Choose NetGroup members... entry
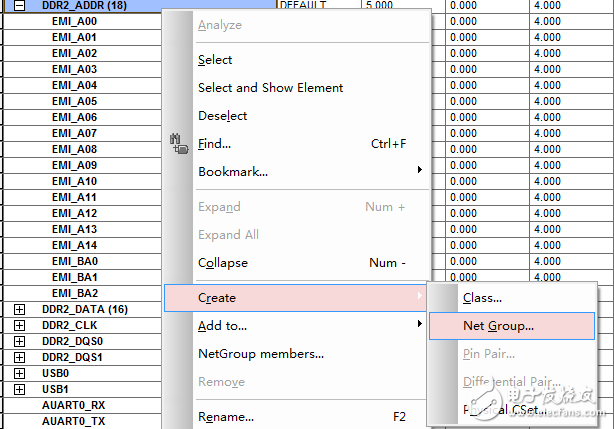 [261, 354]
